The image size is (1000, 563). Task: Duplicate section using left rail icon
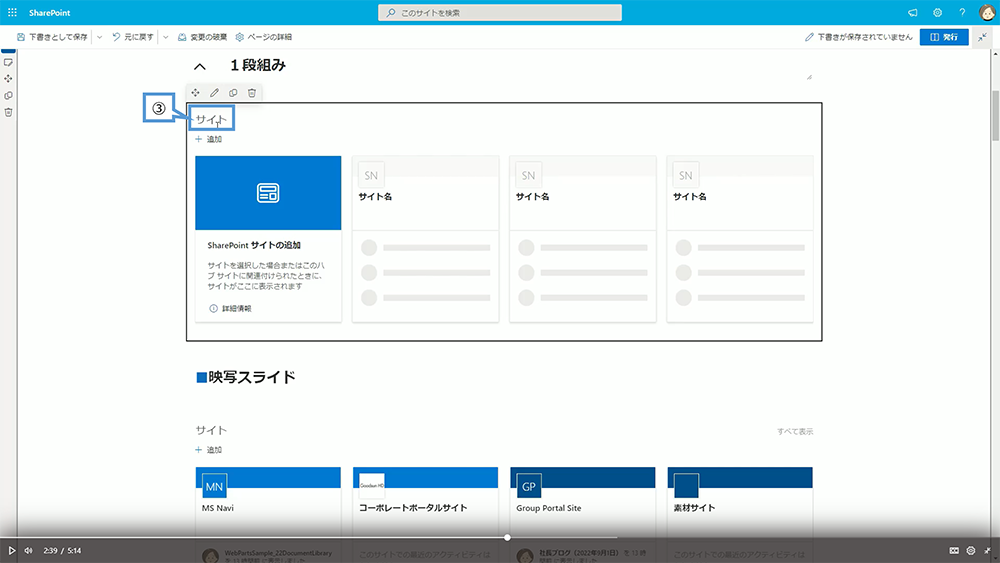coord(8,96)
